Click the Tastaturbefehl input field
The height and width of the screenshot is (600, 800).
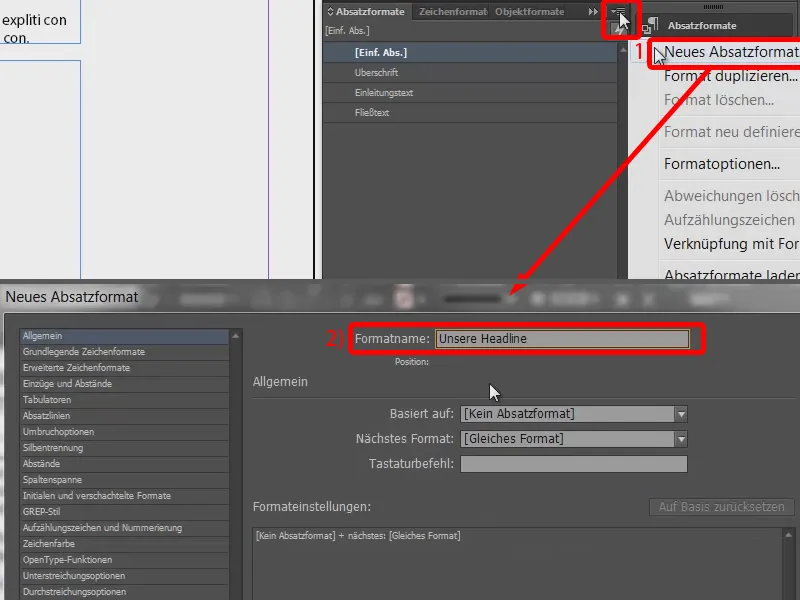point(573,464)
